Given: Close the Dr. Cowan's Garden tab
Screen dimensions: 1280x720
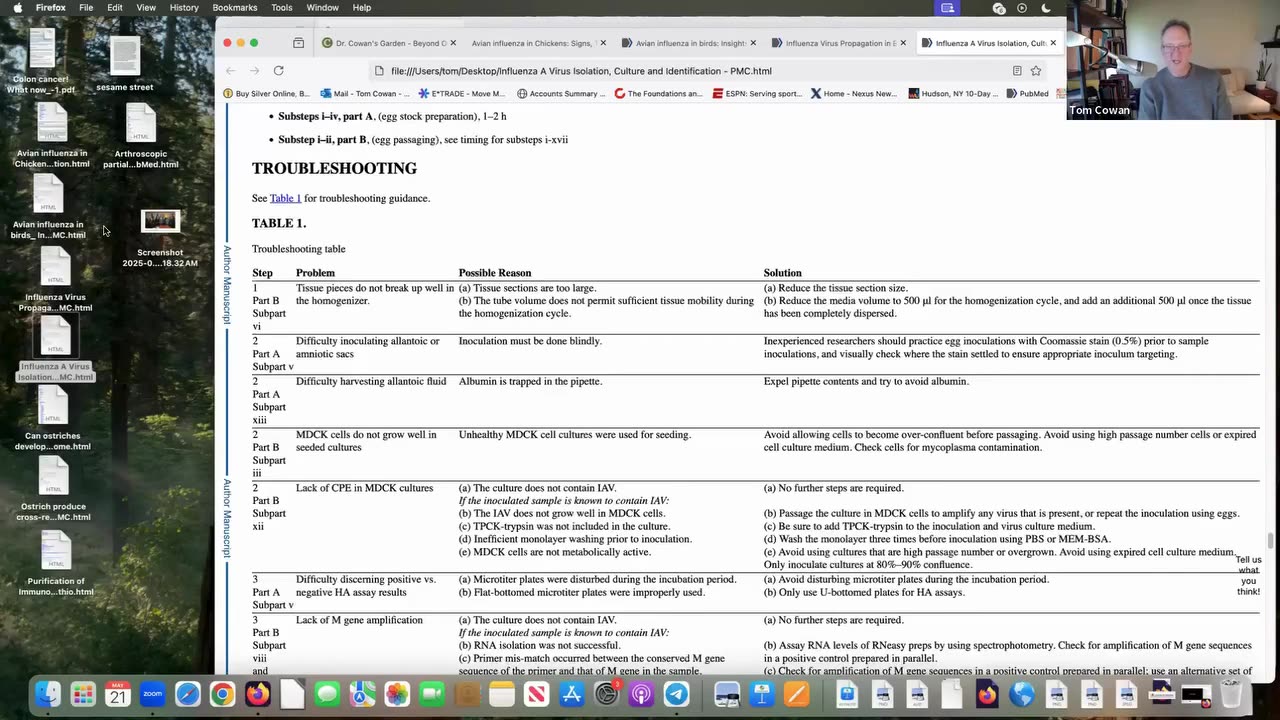Looking at the screenshot, I should (x=453, y=43).
